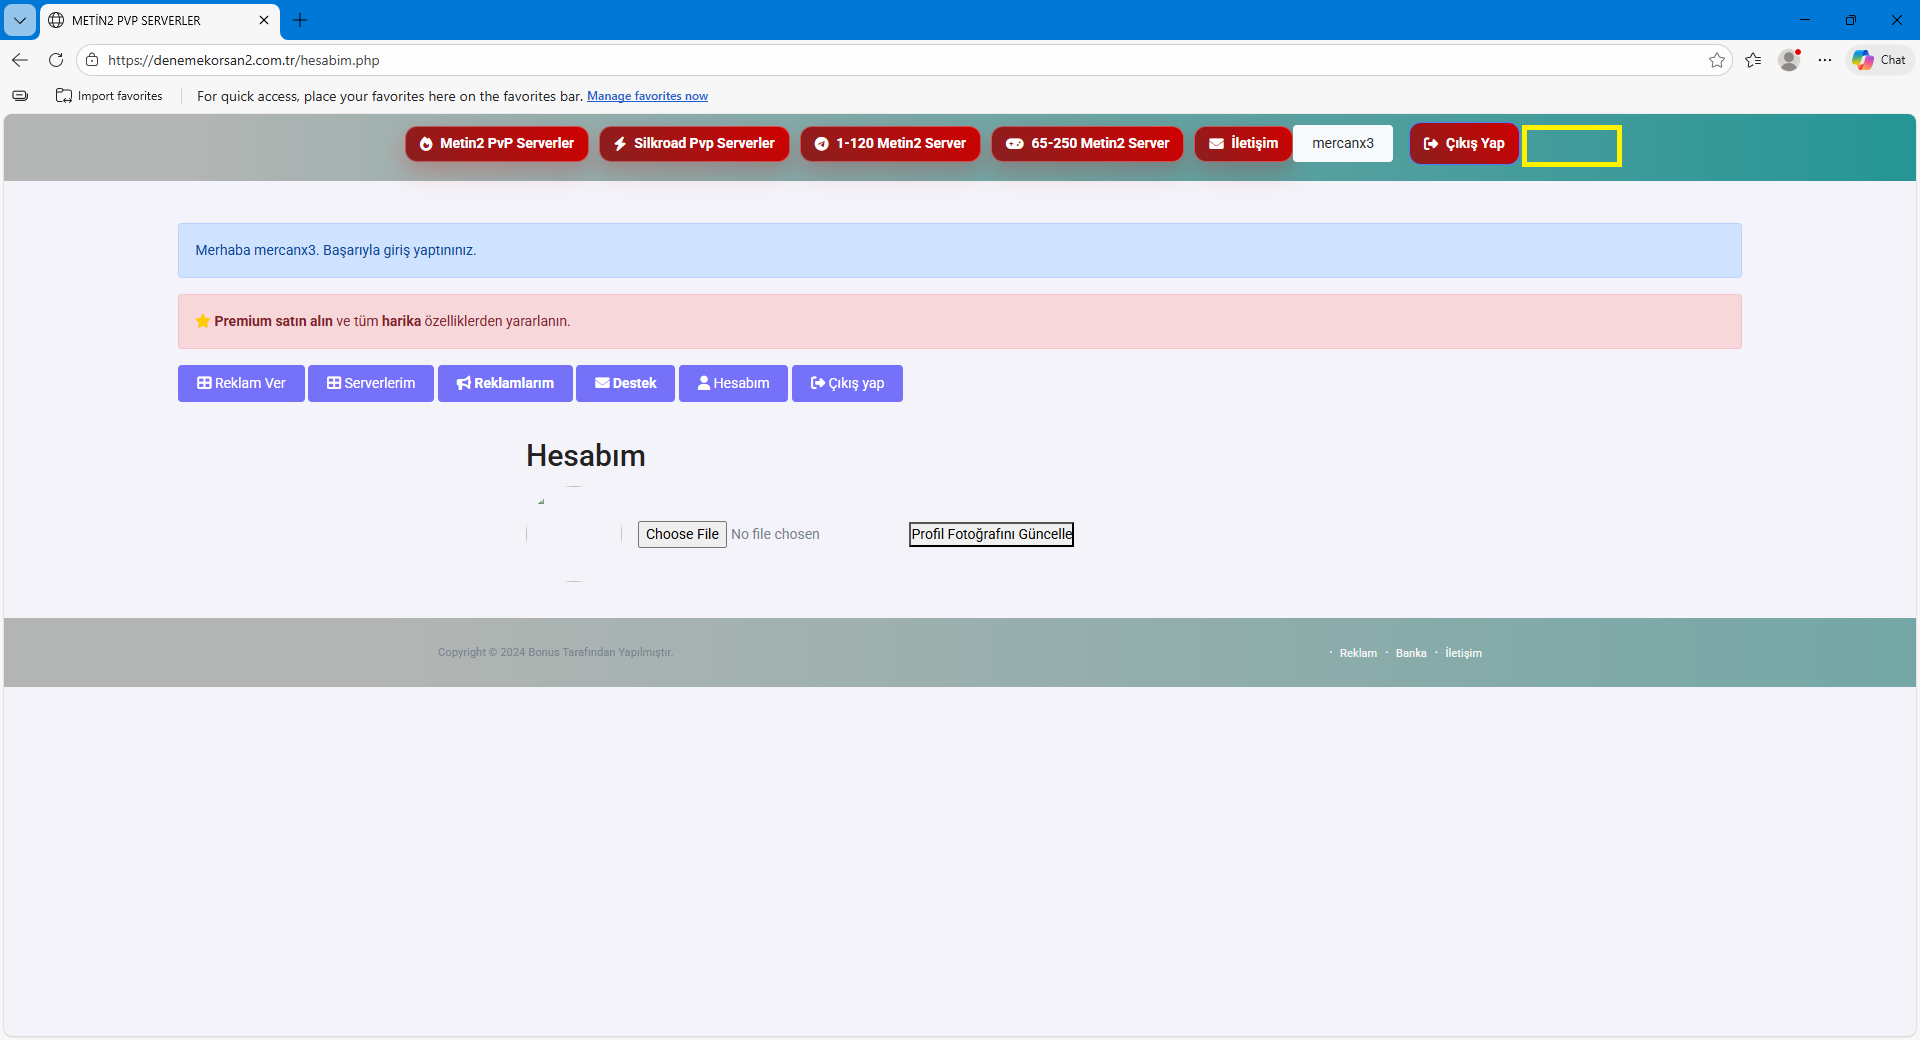Click Profil Fotoğrafını Güncelle button
Image resolution: width=1920 pixels, height=1040 pixels.
tap(991, 534)
